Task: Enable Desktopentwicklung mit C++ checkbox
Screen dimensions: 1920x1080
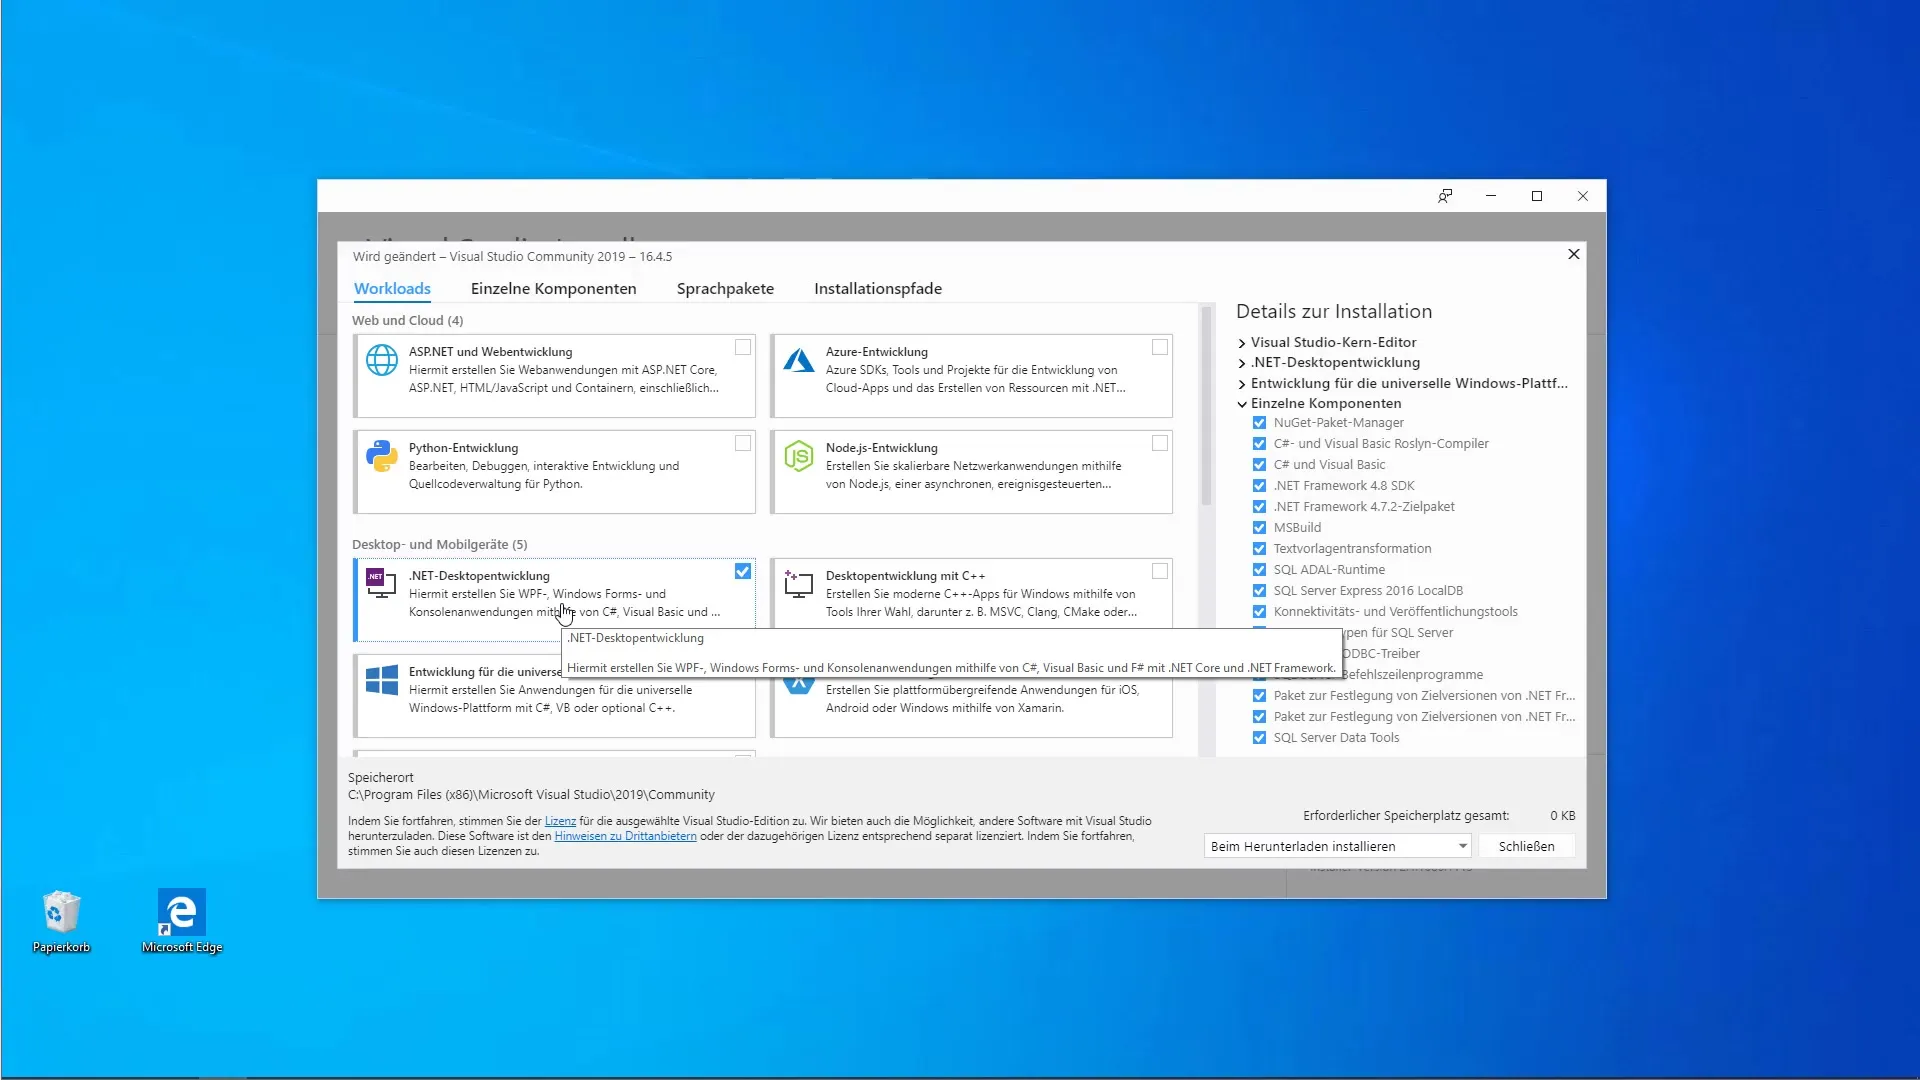Action: coord(1160,571)
